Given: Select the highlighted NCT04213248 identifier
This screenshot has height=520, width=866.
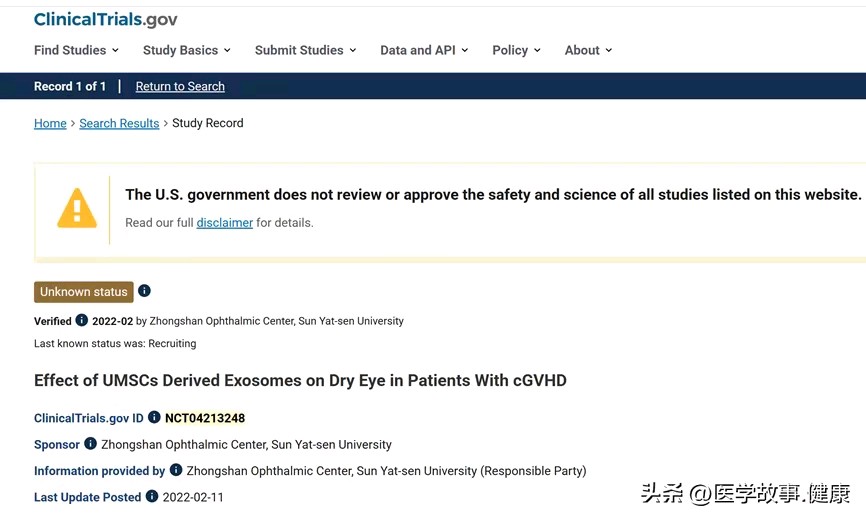Looking at the screenshot, I should click(205, 418).
